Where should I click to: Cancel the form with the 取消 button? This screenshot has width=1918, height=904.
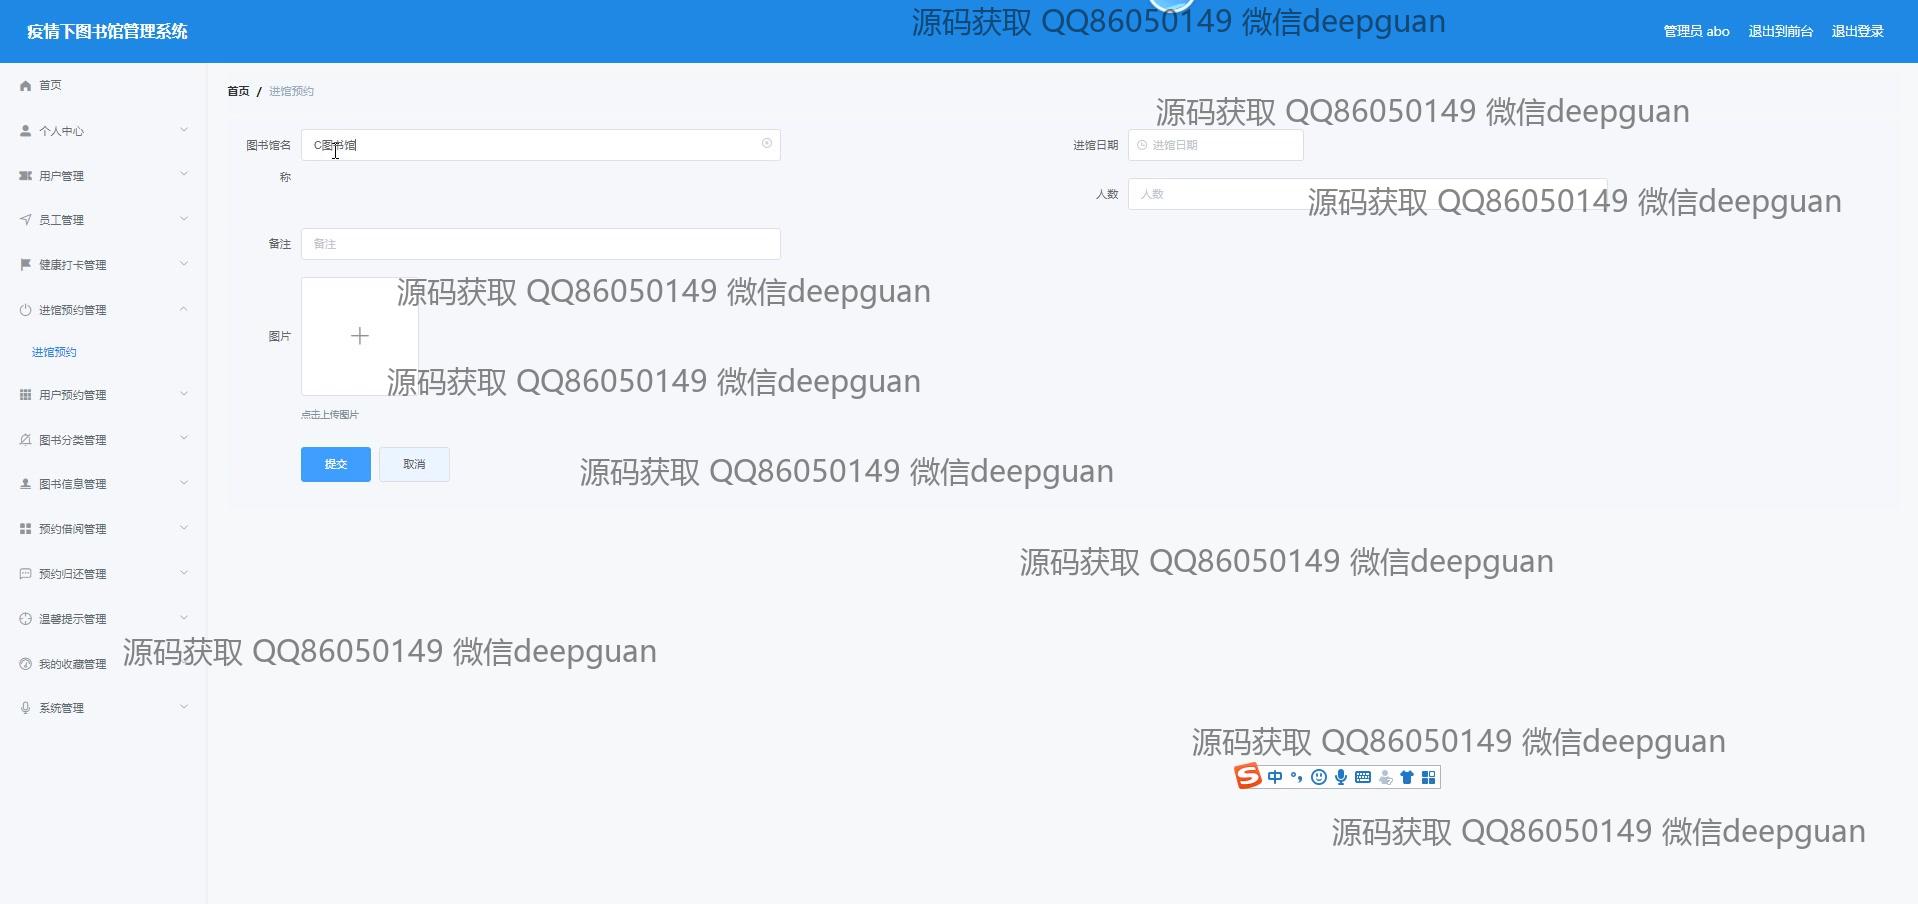[x=414, y=464]
